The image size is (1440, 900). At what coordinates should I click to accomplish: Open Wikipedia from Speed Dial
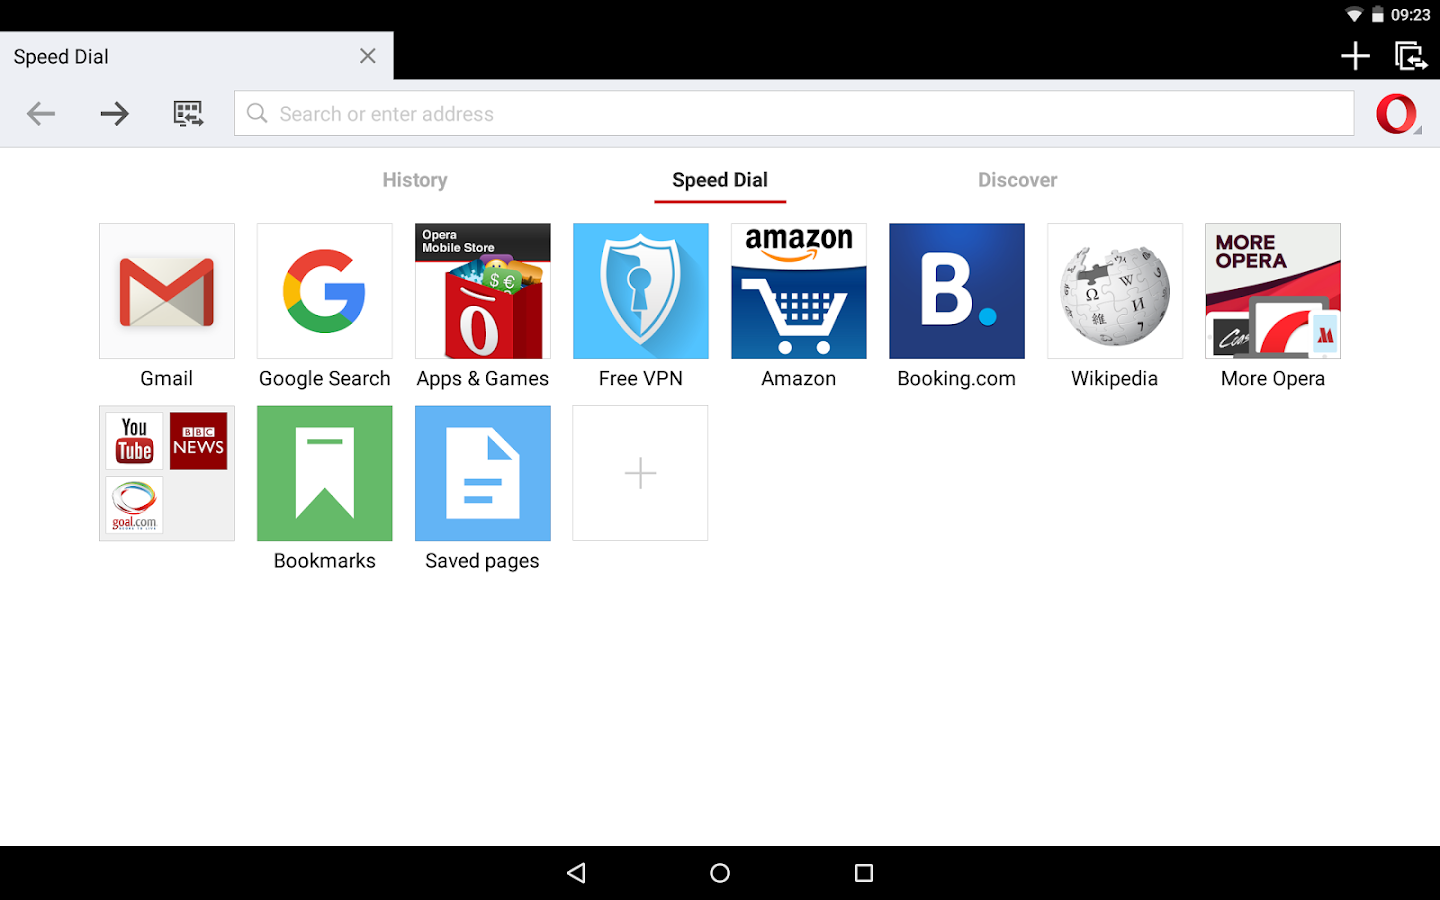[1114, 291]
